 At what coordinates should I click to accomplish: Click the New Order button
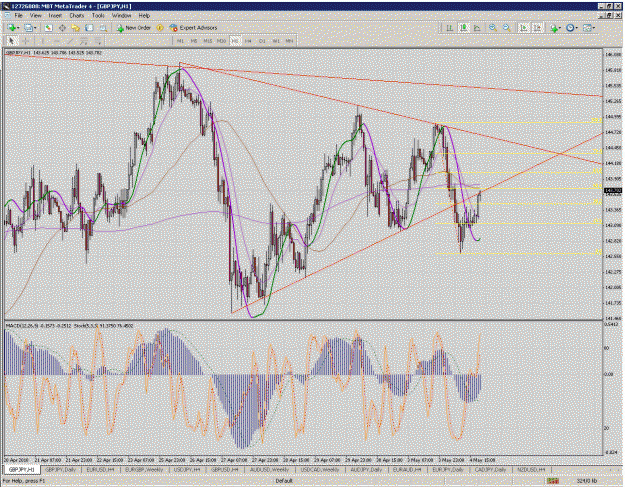tap(134, 27)
